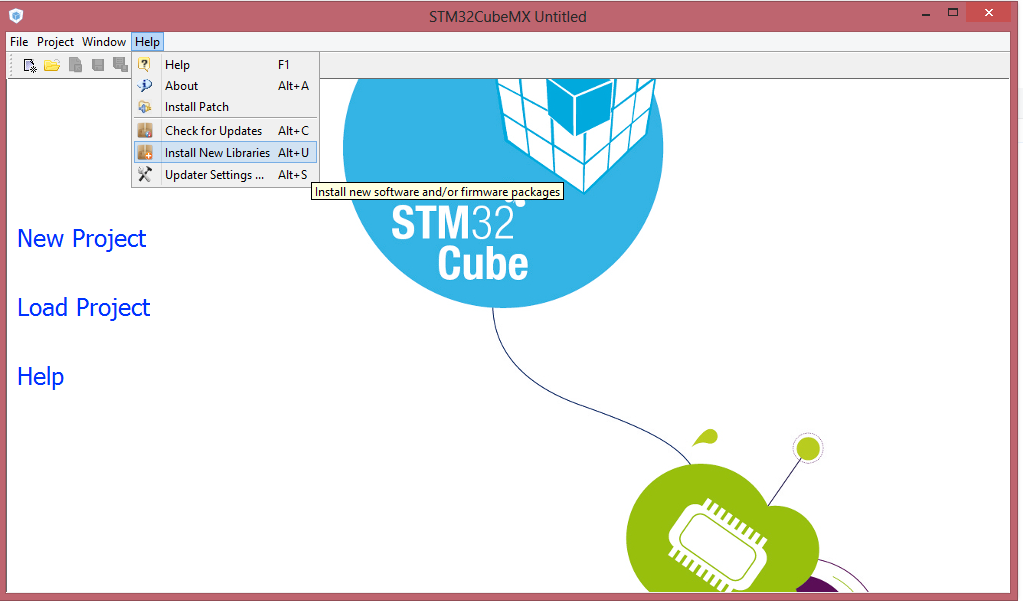Click the Updater Settings tools icon

[145, 174]
